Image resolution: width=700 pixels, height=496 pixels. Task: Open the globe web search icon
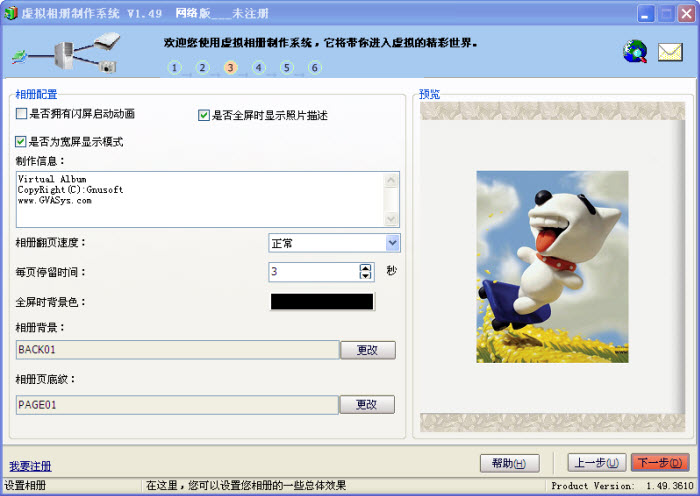pyautogui.click(x=635, y=51)
